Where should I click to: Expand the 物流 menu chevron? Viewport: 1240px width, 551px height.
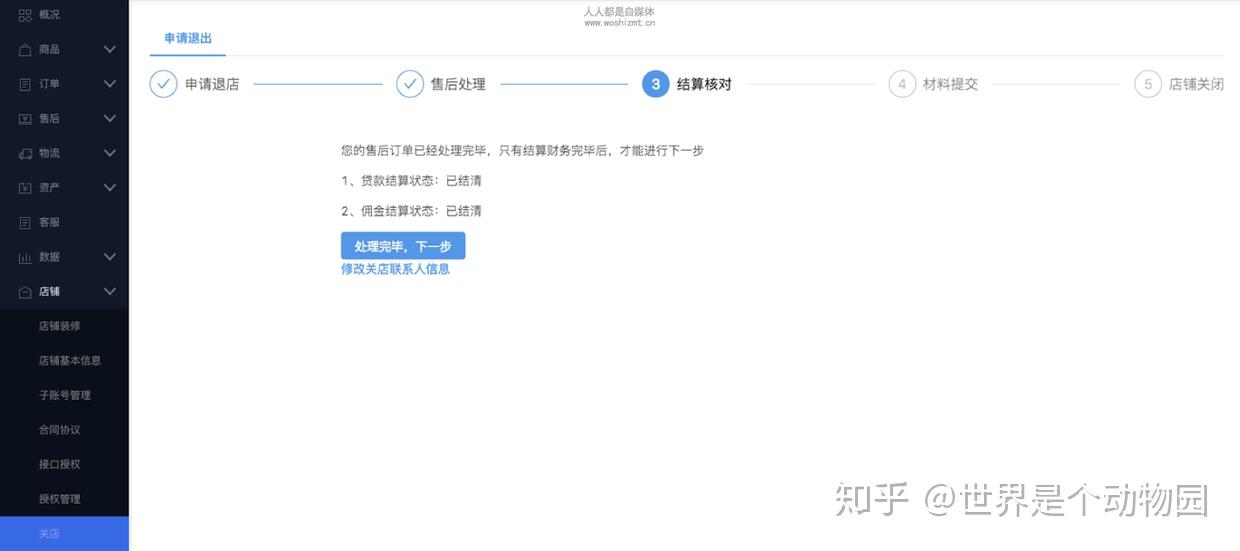tap(110, 153)
